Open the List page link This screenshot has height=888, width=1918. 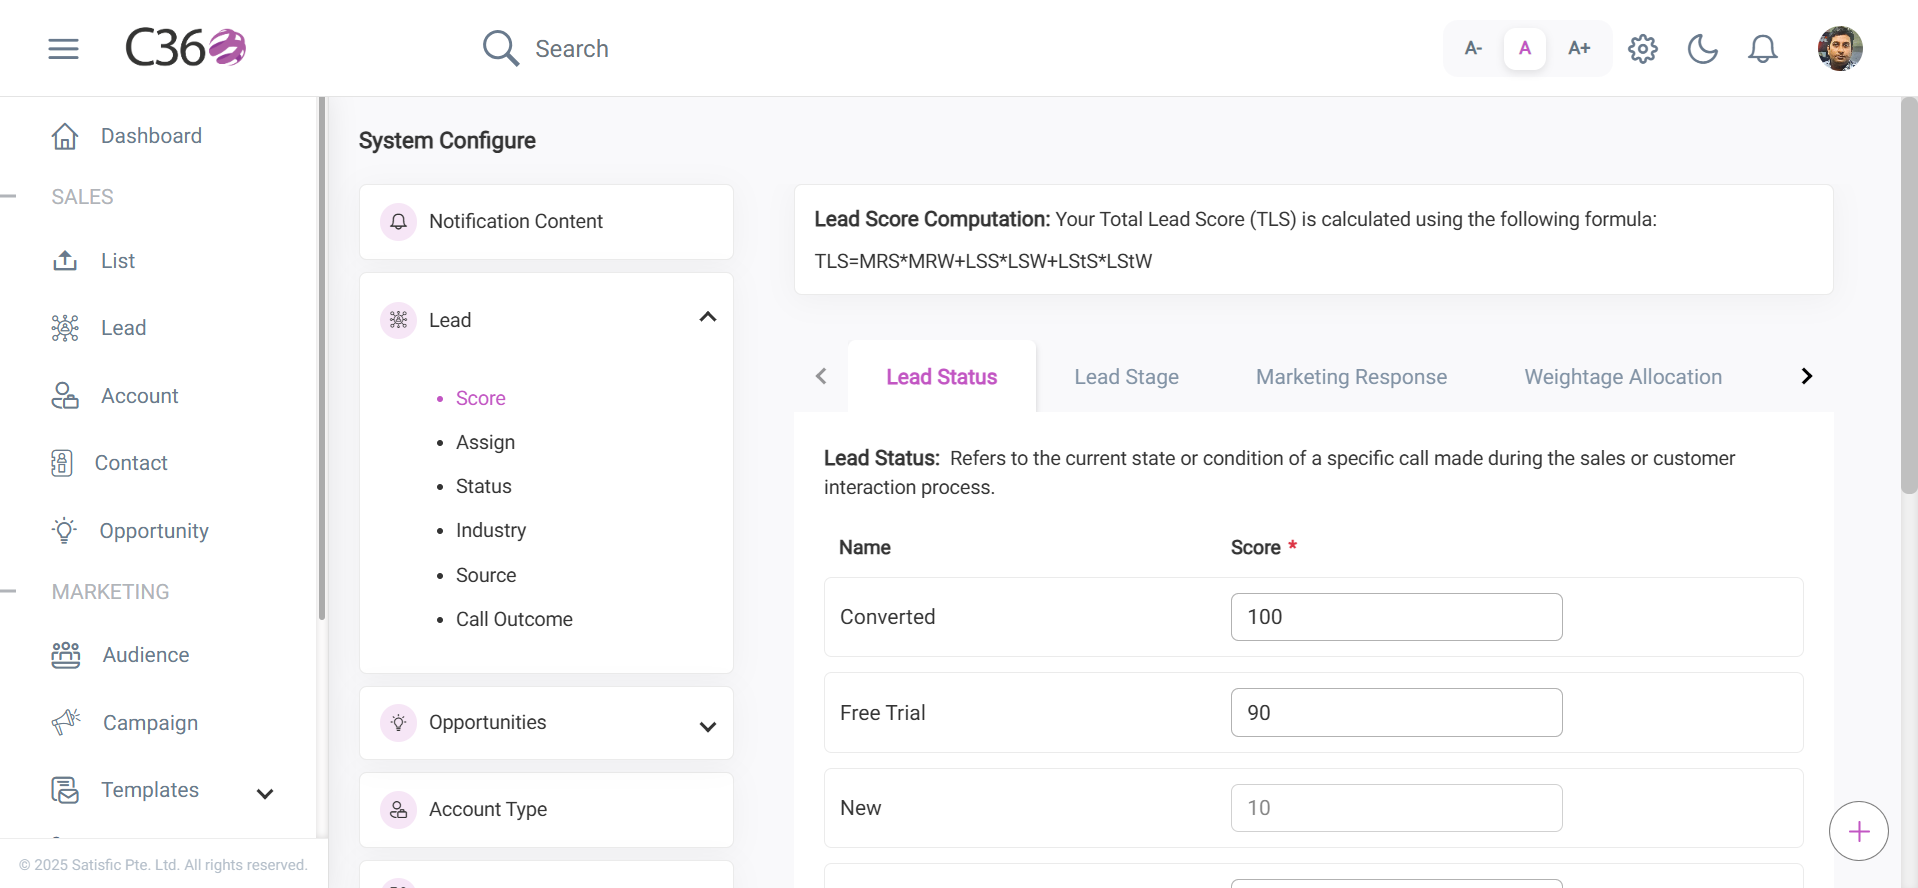118,261
